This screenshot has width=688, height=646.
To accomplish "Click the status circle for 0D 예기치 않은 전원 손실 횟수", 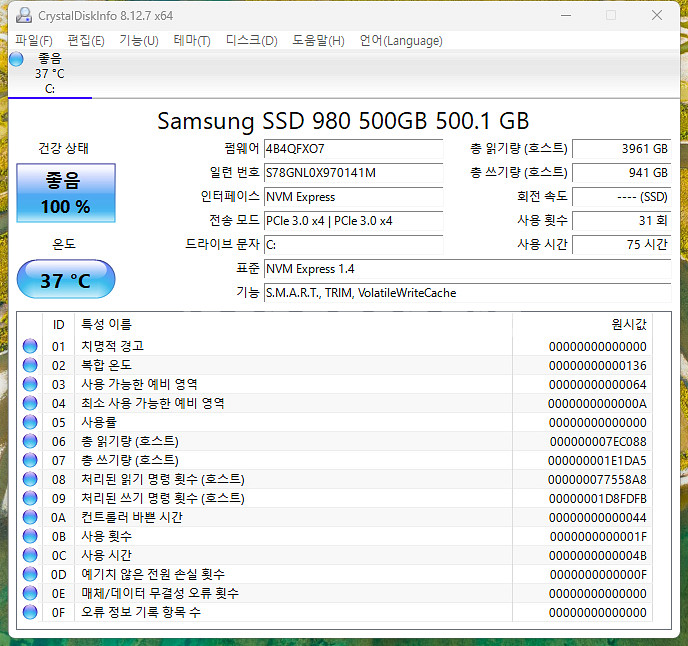I will 30,574.
